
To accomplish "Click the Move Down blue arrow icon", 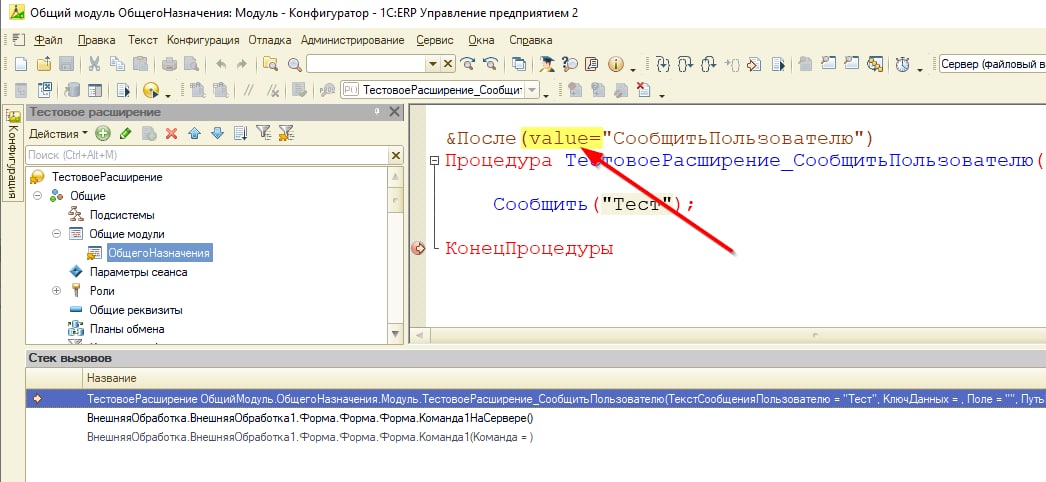I will [x=217, y=133].
